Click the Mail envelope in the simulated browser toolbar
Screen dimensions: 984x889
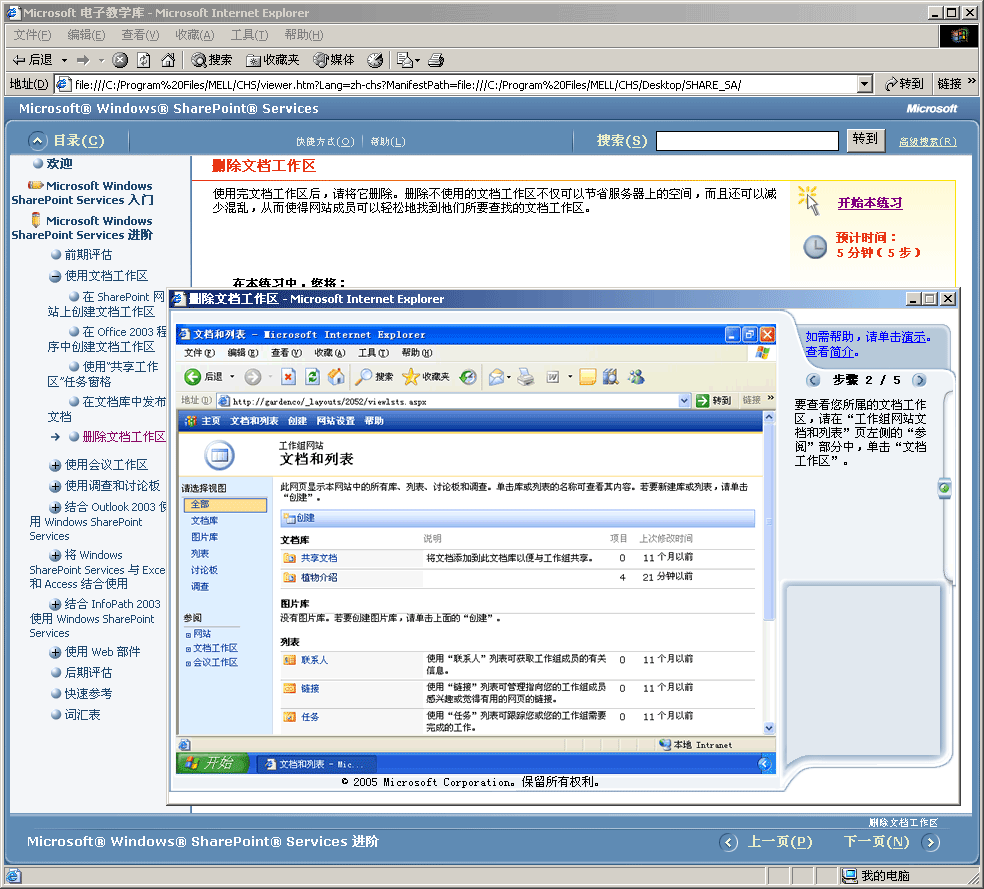click(x=496, y=376)
